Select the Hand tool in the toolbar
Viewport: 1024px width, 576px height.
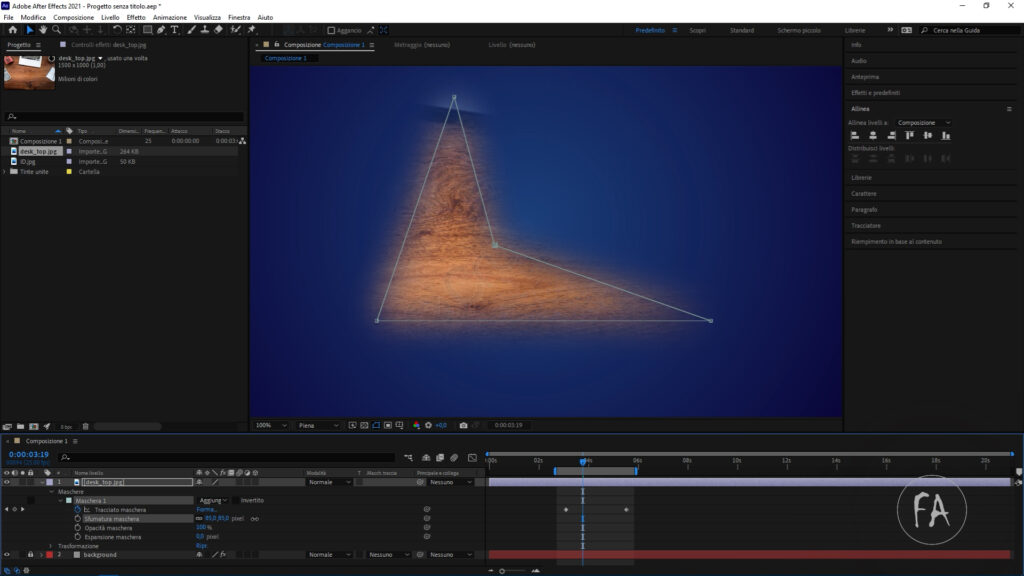[x=42, y=30]
